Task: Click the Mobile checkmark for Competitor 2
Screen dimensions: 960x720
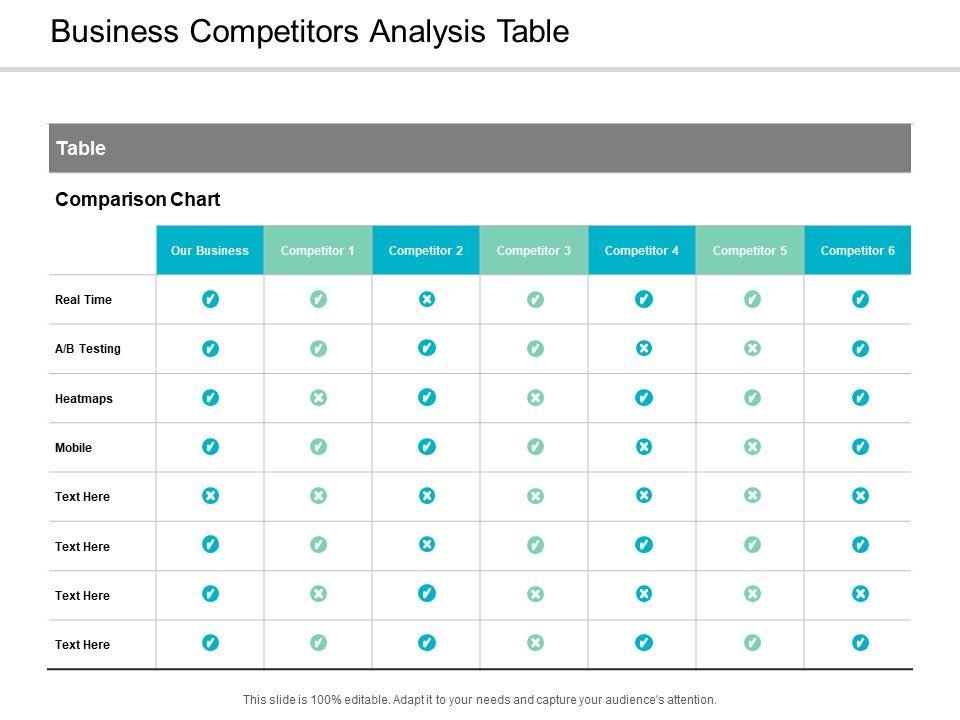Action: coord(427,447)
